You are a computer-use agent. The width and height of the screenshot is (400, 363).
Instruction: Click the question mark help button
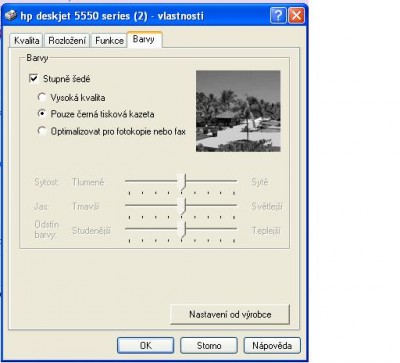278,15
